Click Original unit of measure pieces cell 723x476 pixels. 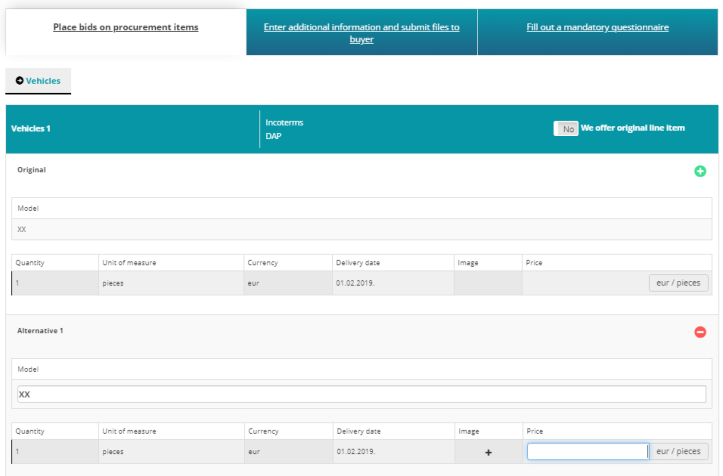(x=171, y=283)
